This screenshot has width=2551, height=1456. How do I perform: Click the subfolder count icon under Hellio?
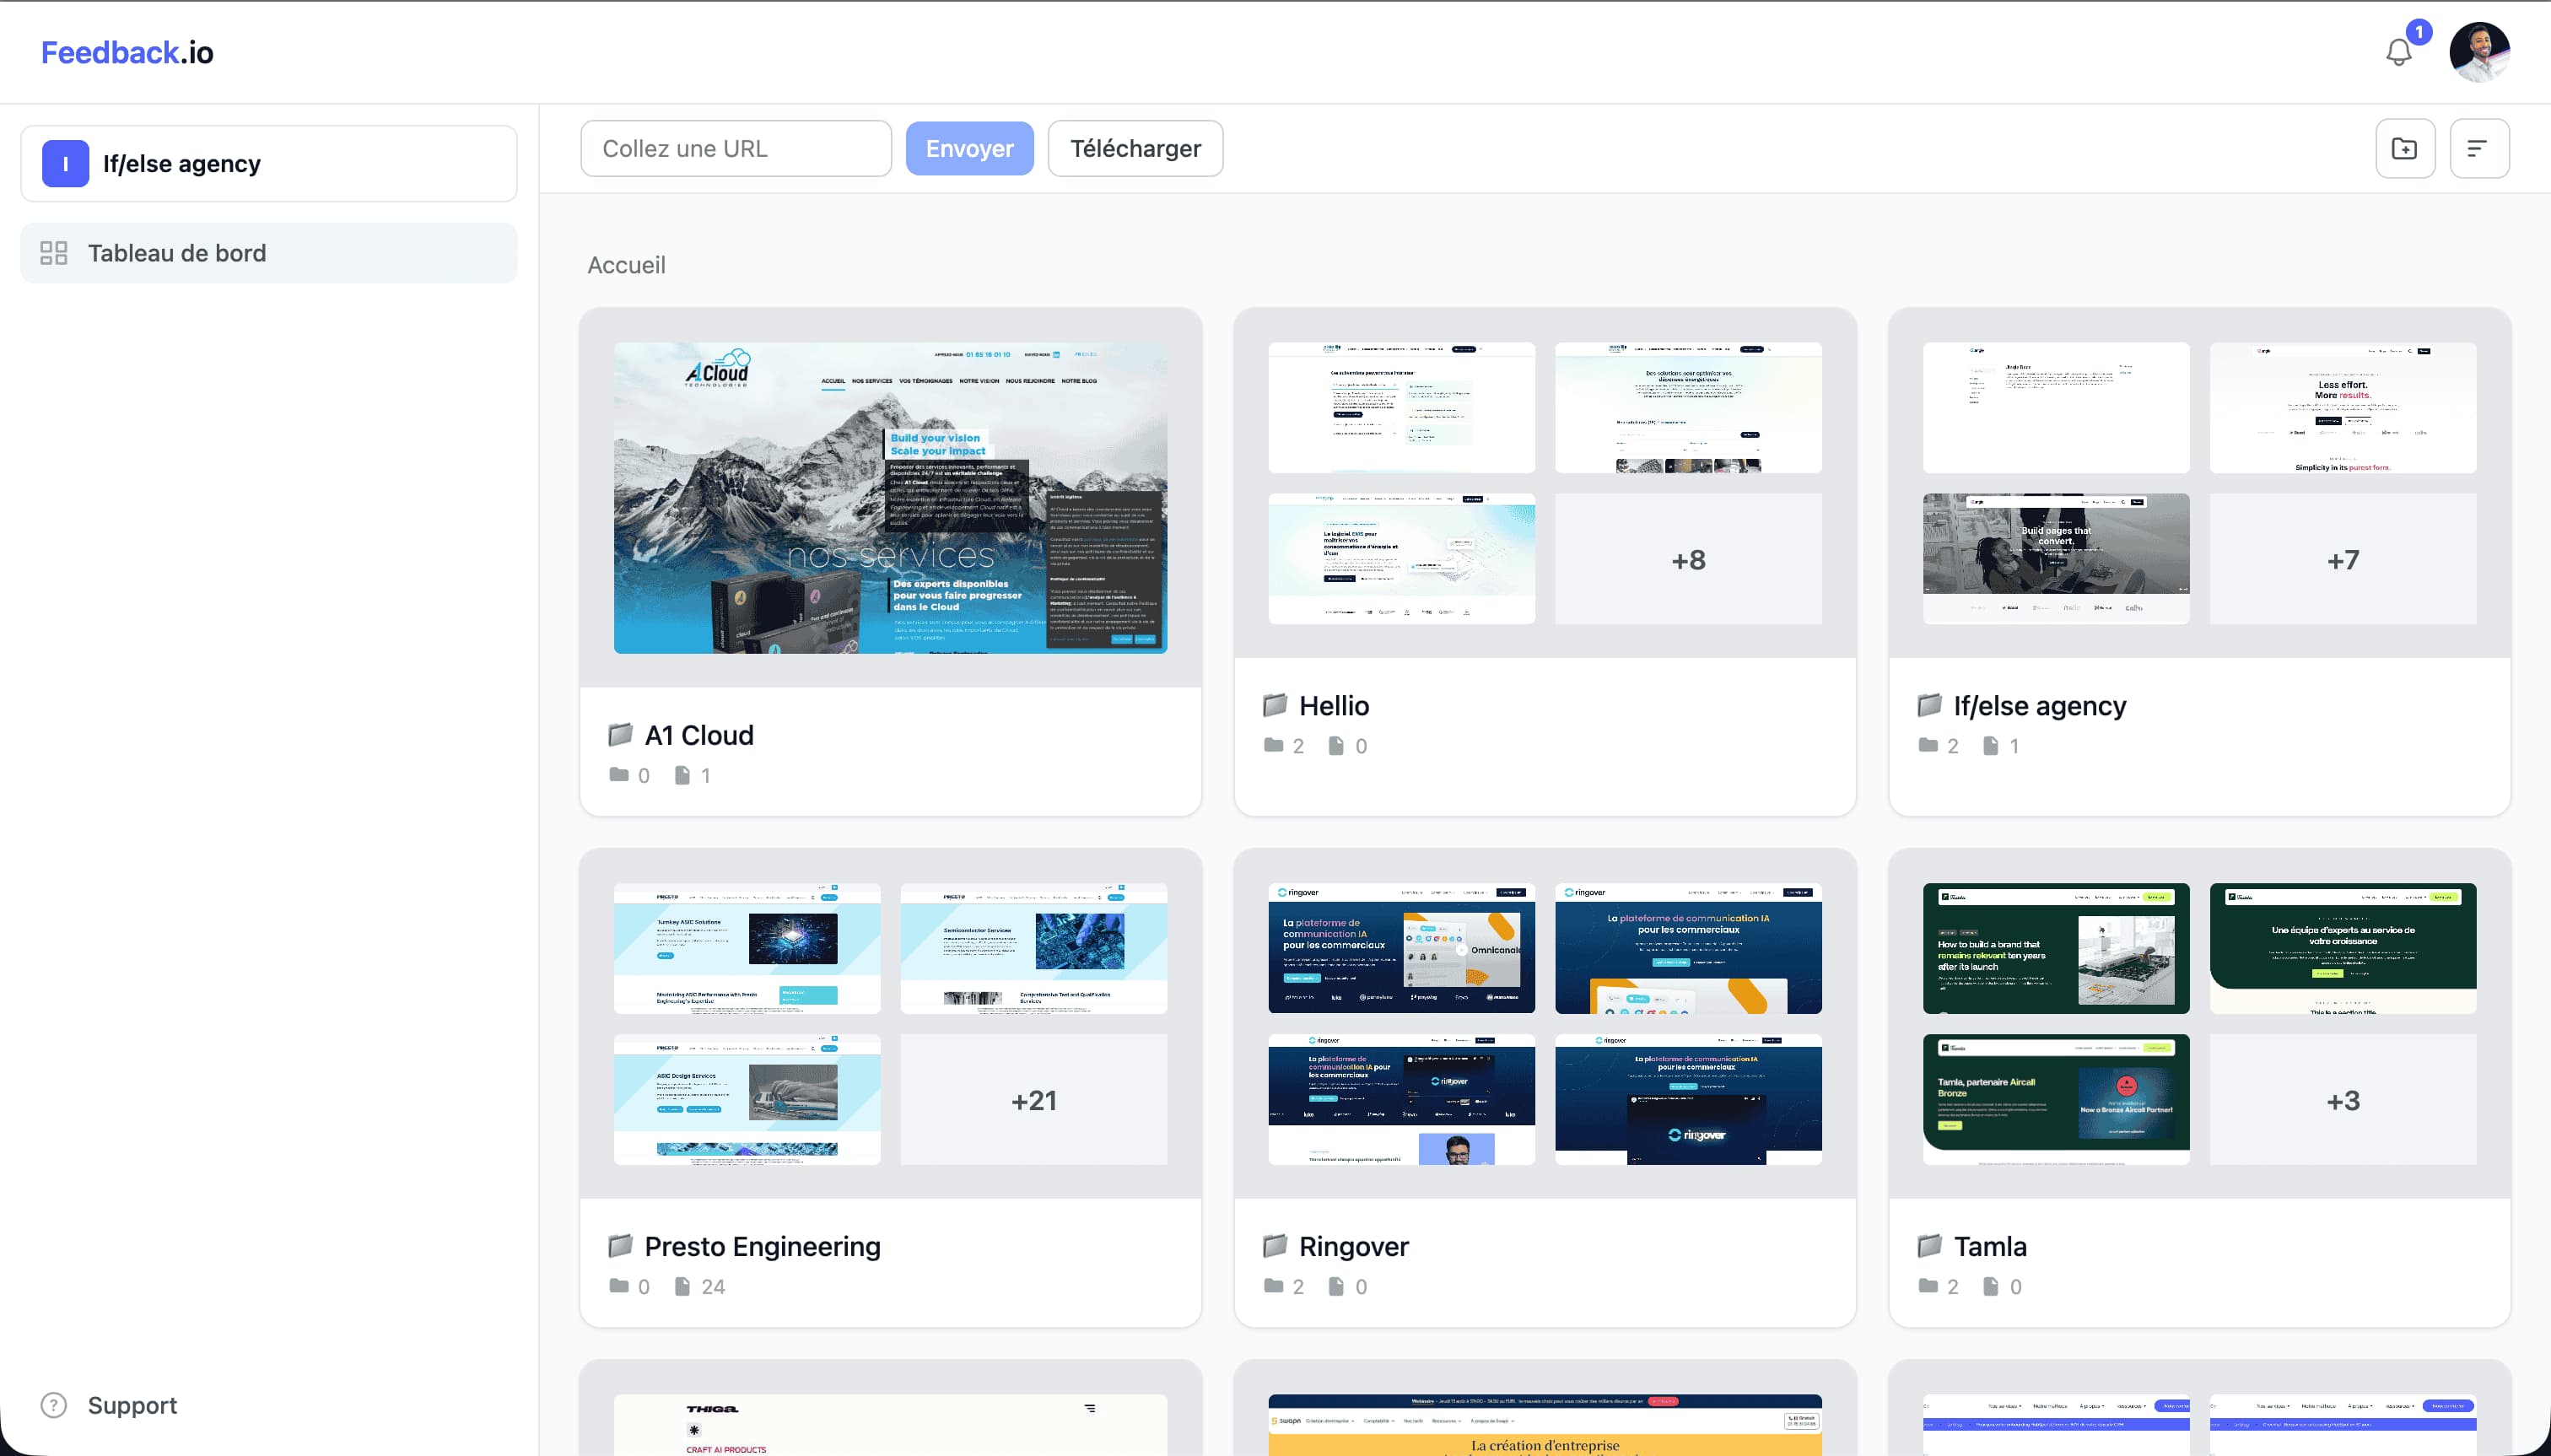(x=1273, y=745)
